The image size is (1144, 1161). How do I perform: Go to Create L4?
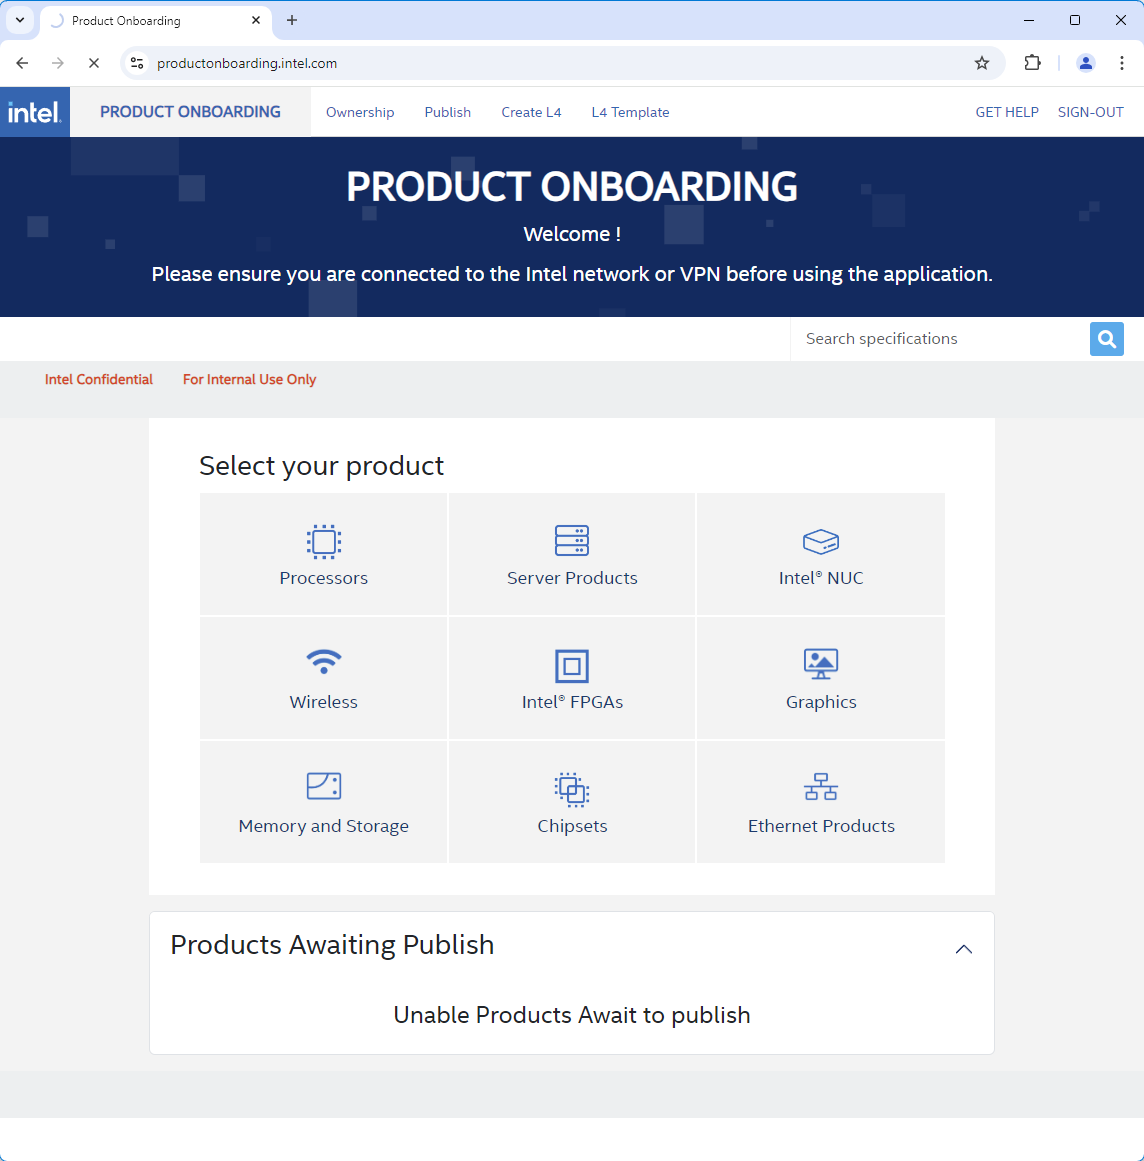(x=531, y=112)
